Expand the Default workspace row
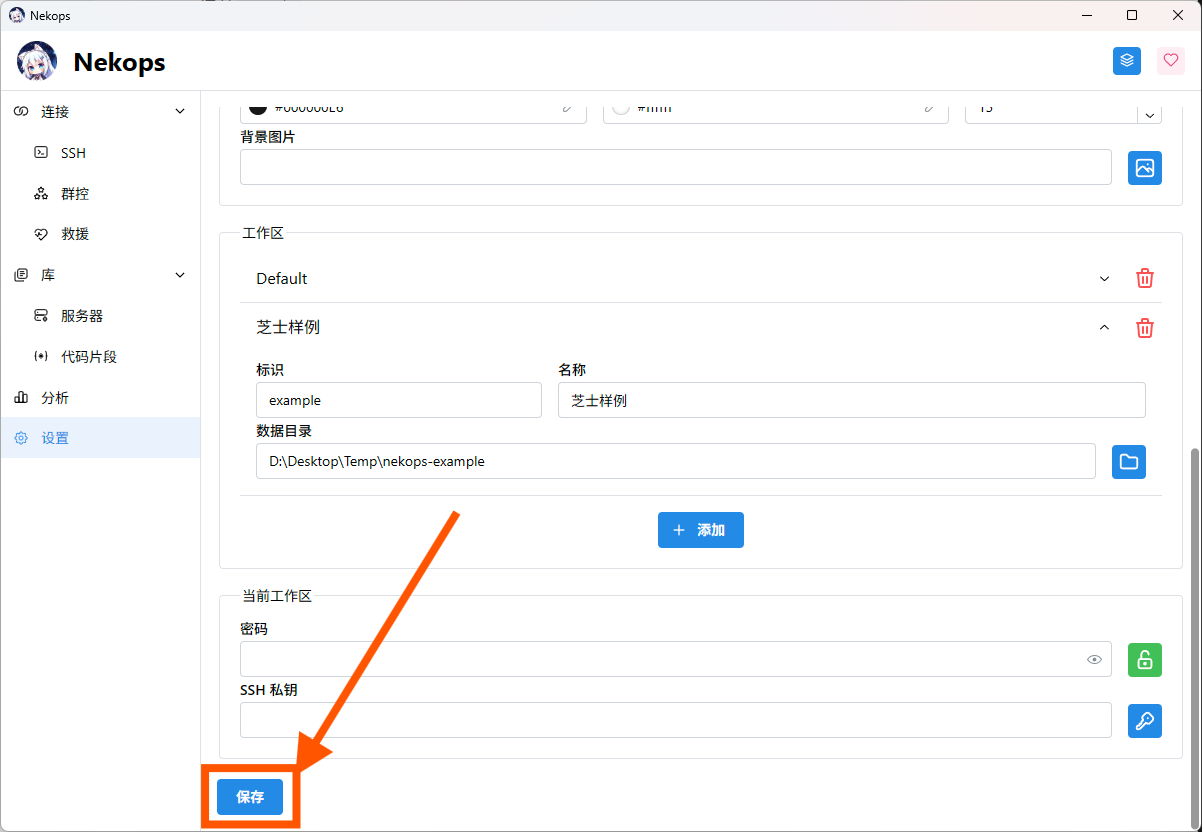This screenshot has height=832, width=1202. click(x=1104, y=279)
